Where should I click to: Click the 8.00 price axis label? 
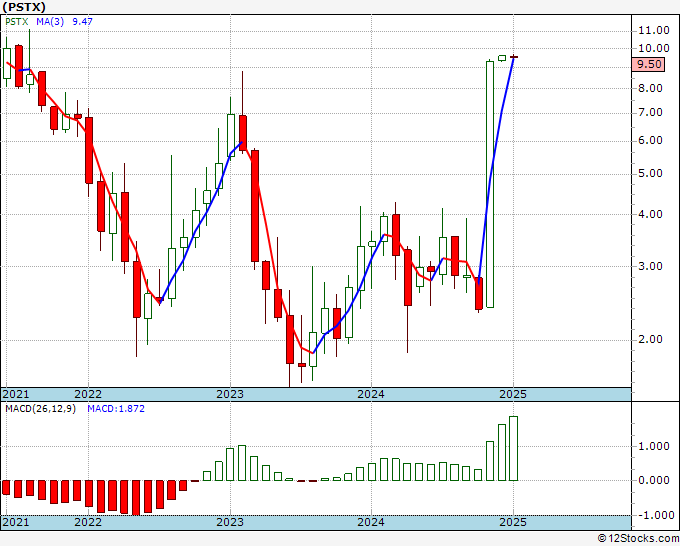point(650,88)
